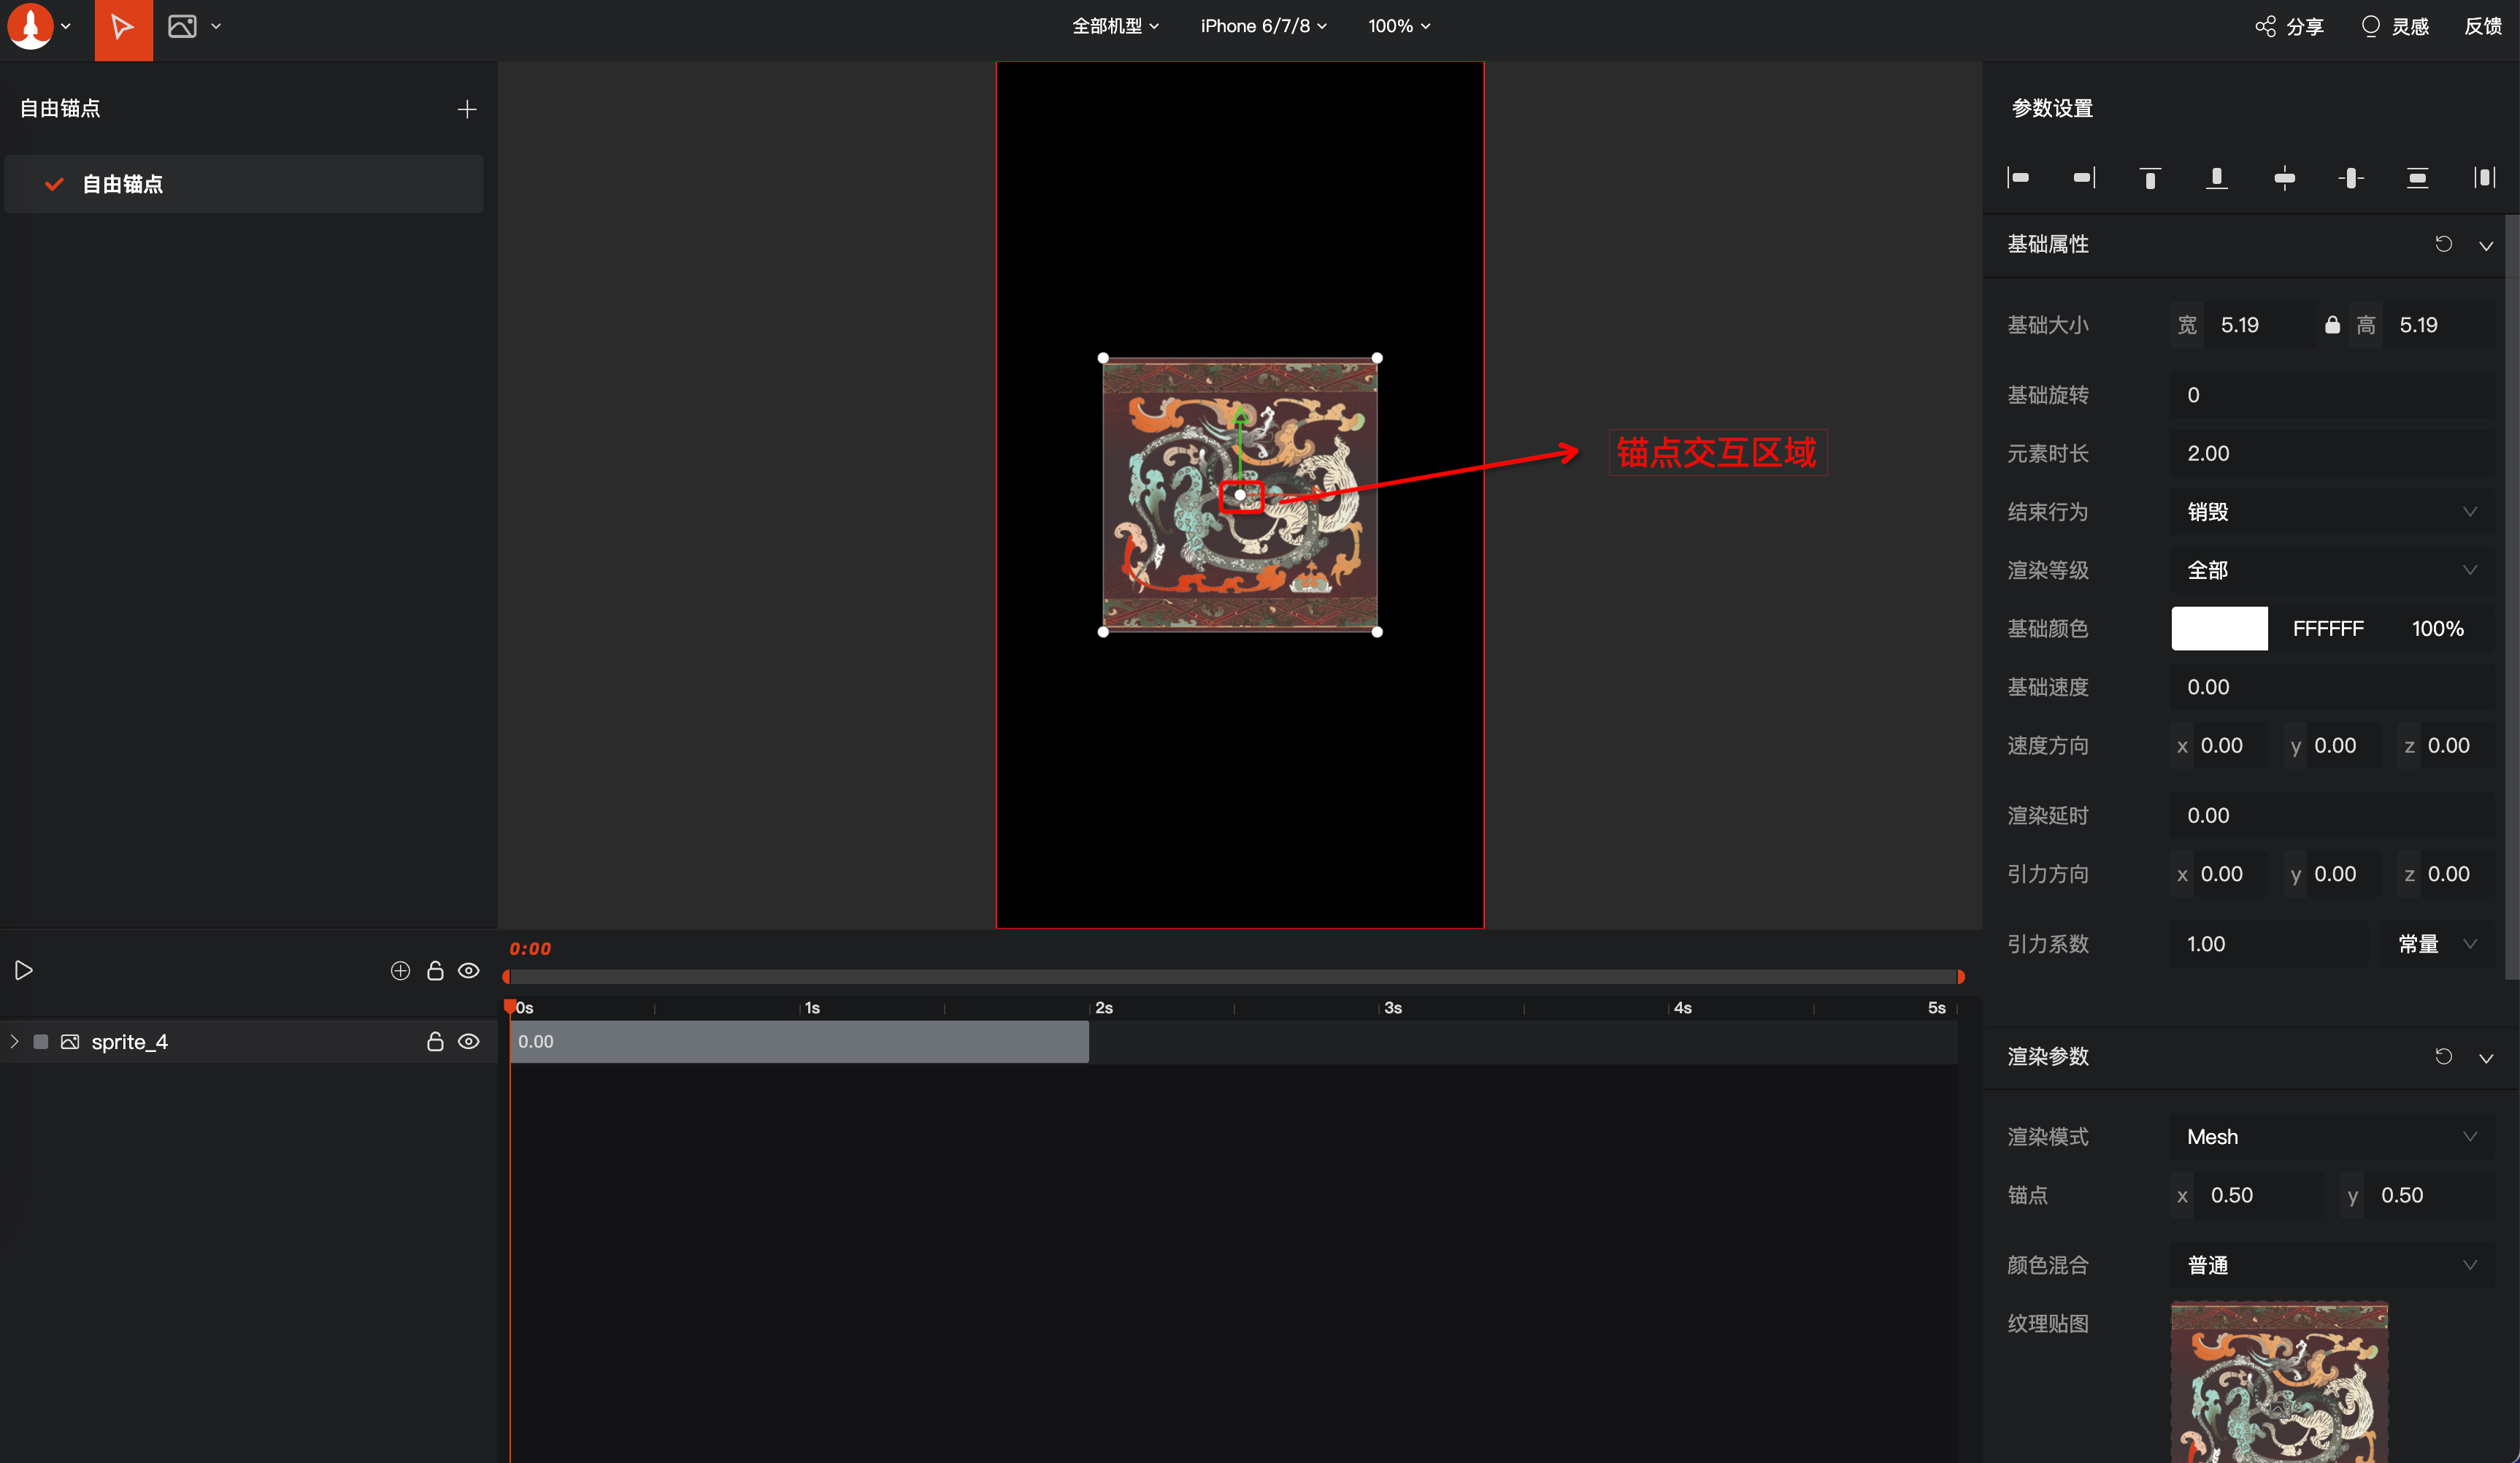Click the add element circle-plus icon
This screenshot has width=2520, height=1463.
pyautogui.click(x=400, y=971)
